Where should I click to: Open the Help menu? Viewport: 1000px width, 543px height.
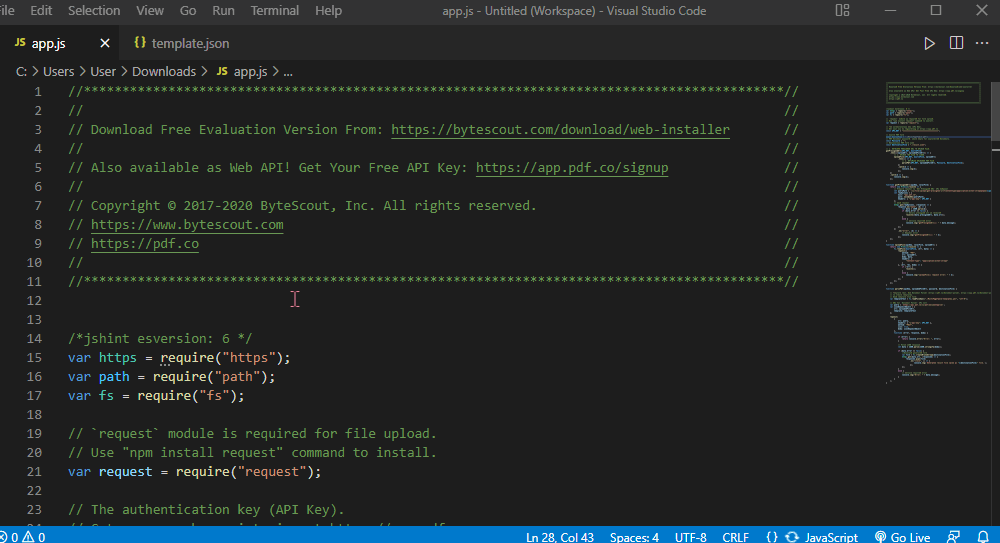328,10
